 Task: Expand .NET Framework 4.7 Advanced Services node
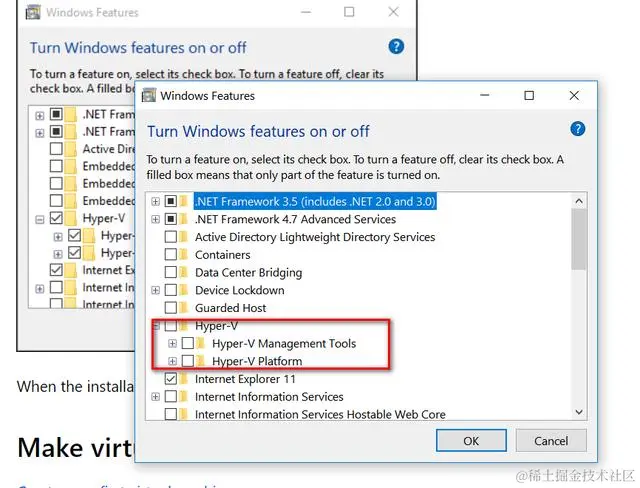point(155,220)
